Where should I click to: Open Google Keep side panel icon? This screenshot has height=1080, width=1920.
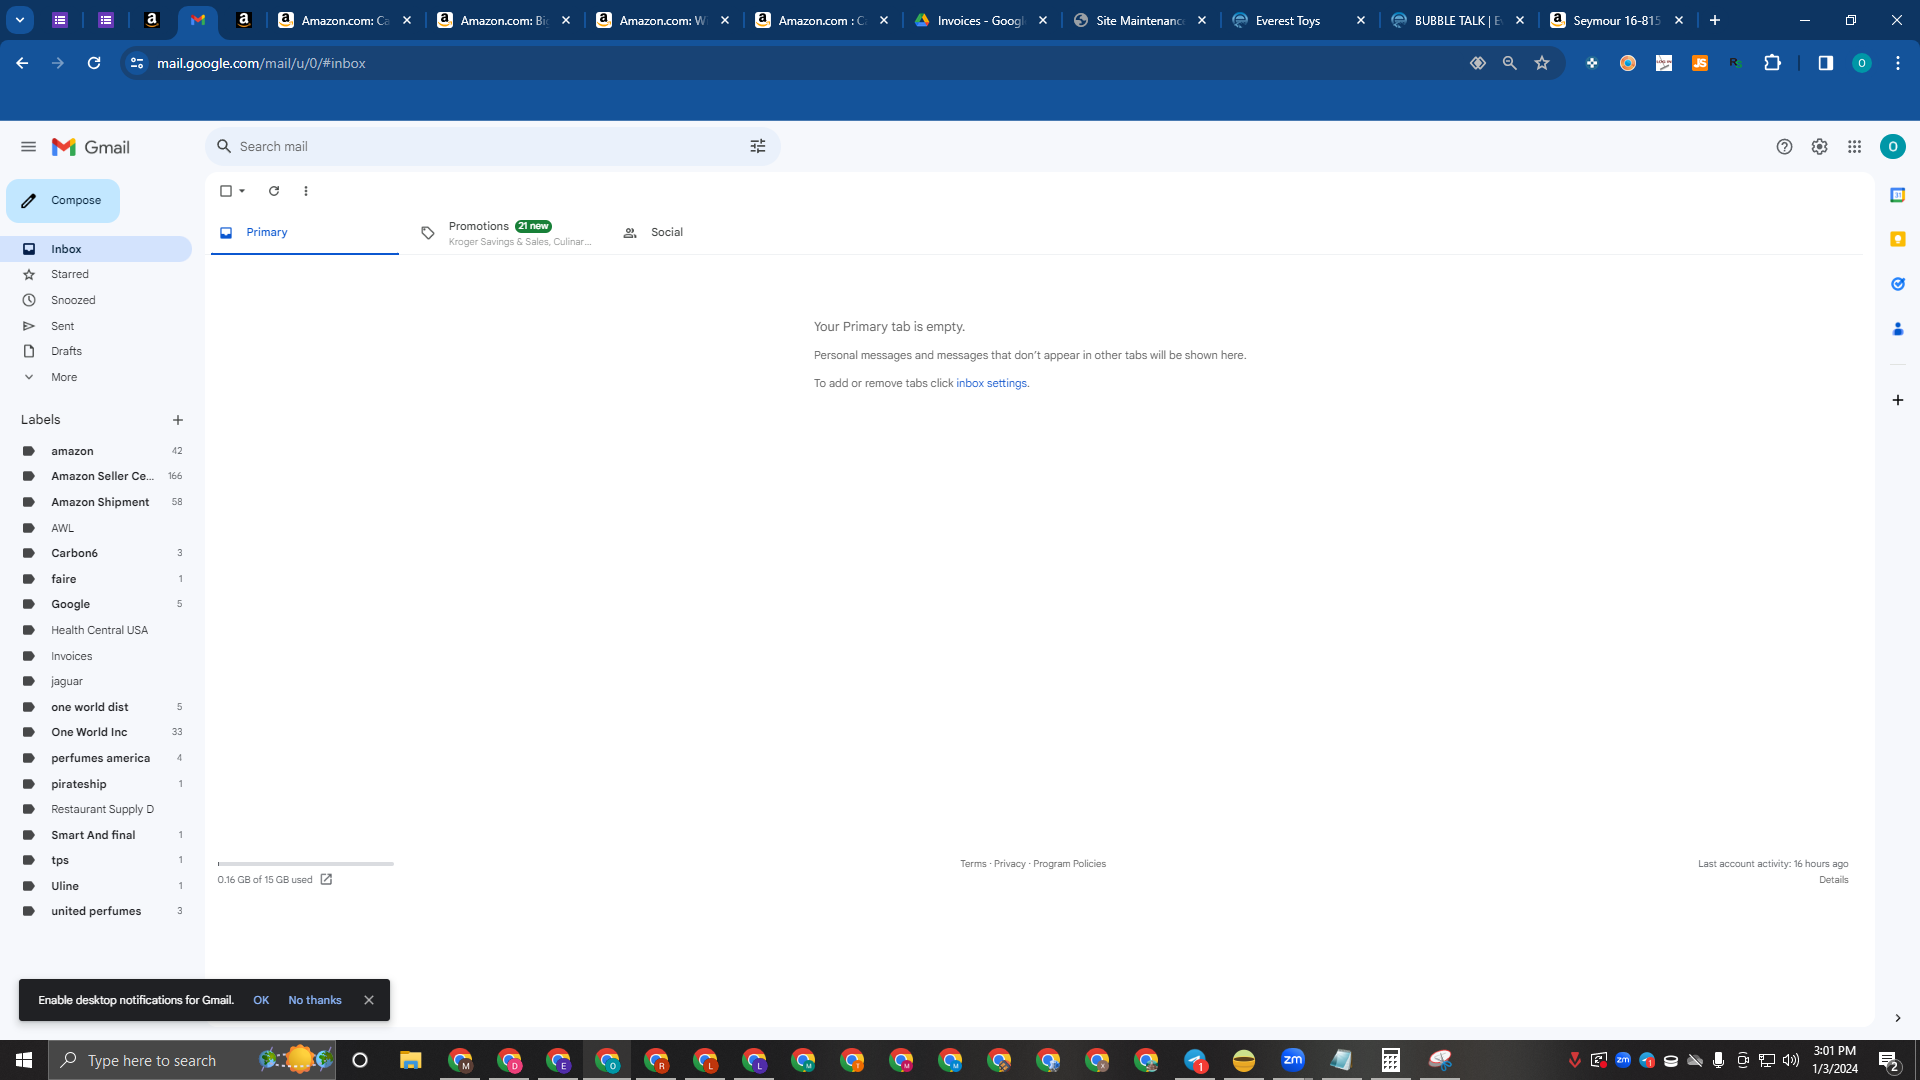[1897, 239]
